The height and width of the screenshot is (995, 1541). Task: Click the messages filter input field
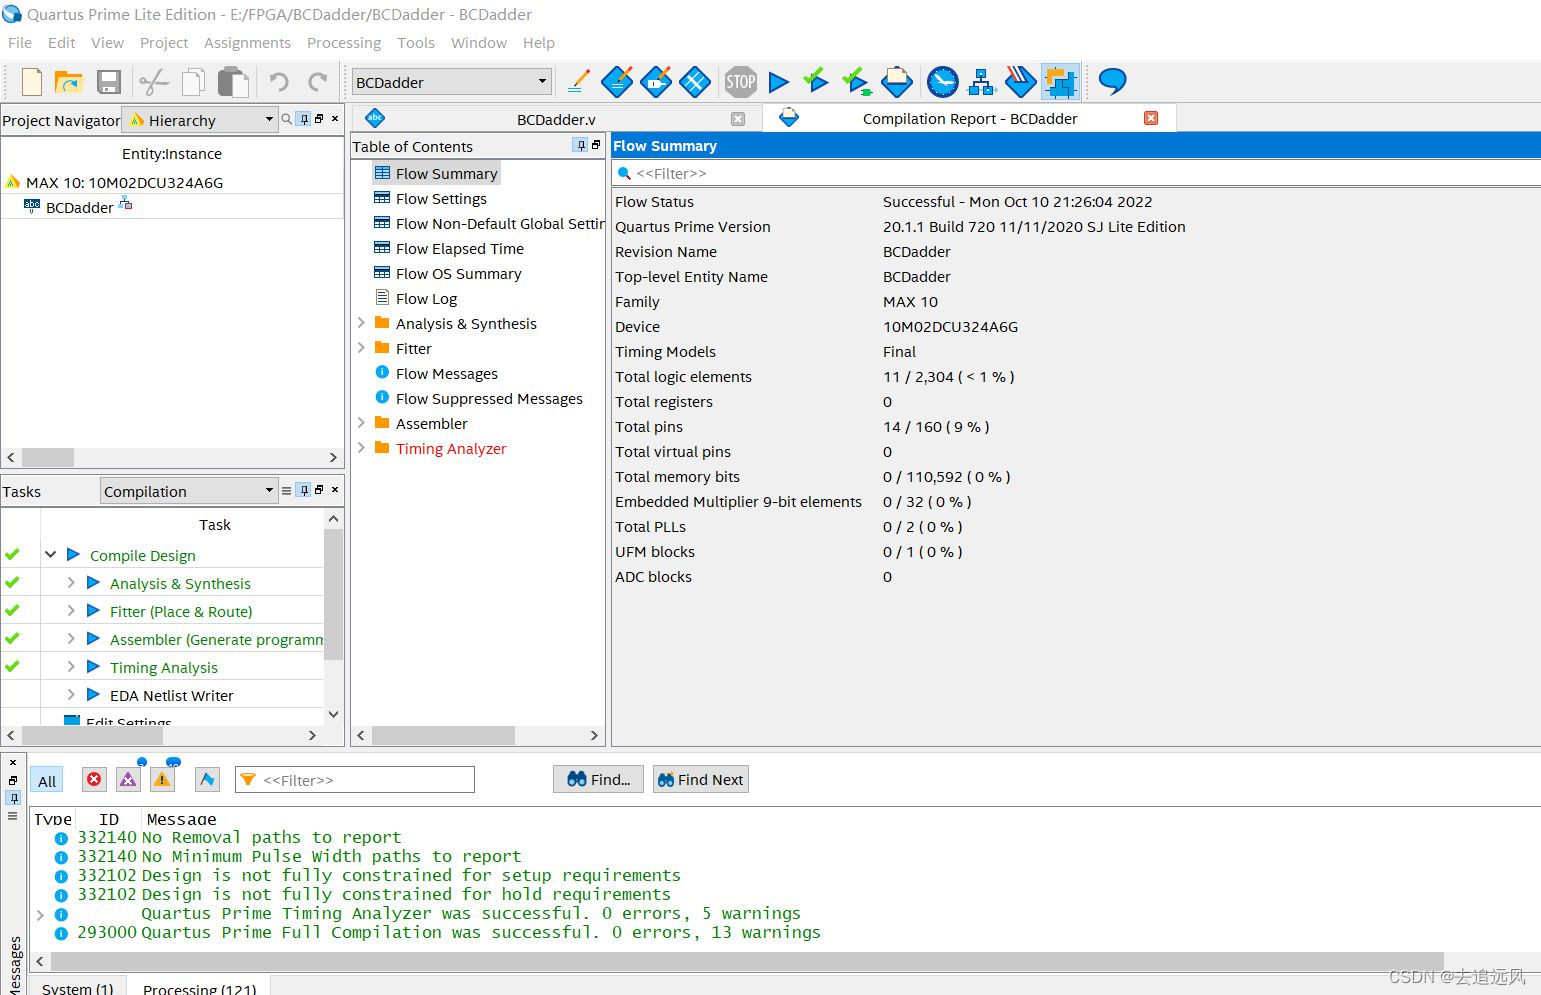[x=355, y=779]
